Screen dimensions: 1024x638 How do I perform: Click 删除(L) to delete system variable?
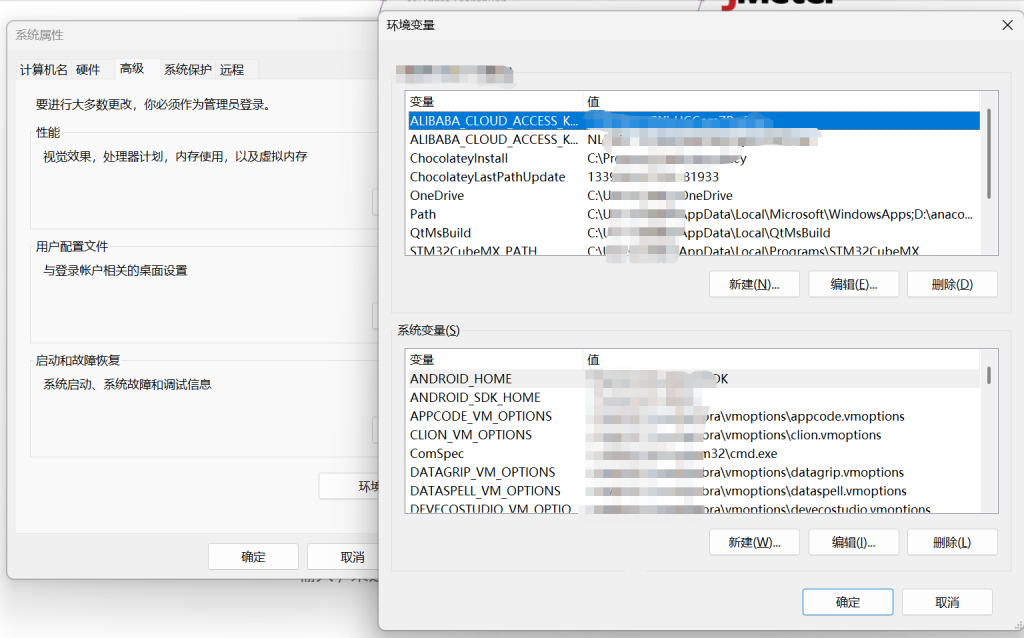point(951,542)
